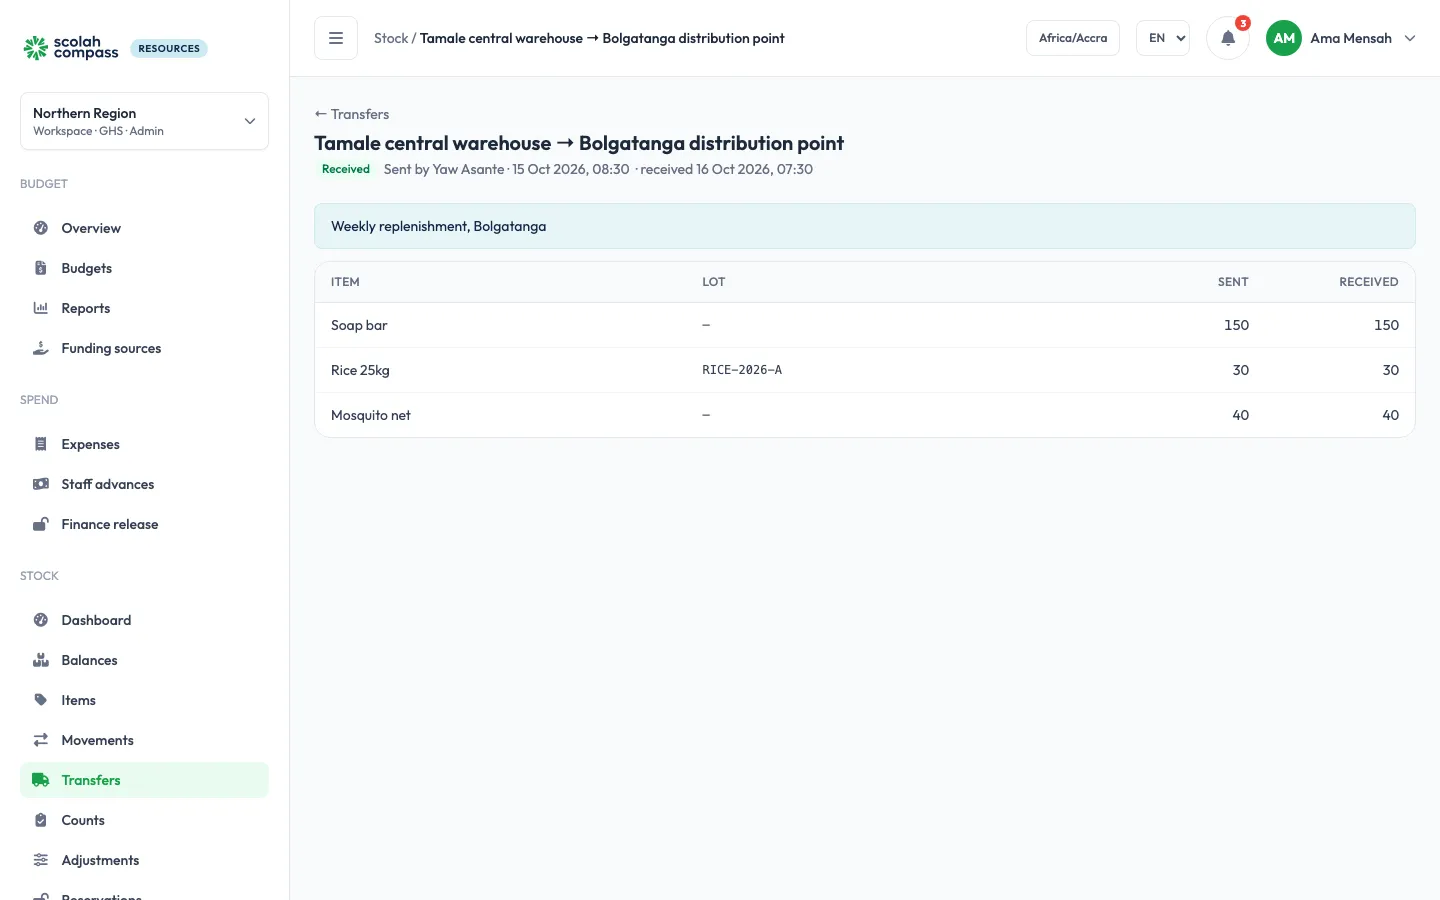This screenshot has width=1440, height=900.
Task: Click the Counts clipboard icon
Action: (x=41, y=820)
